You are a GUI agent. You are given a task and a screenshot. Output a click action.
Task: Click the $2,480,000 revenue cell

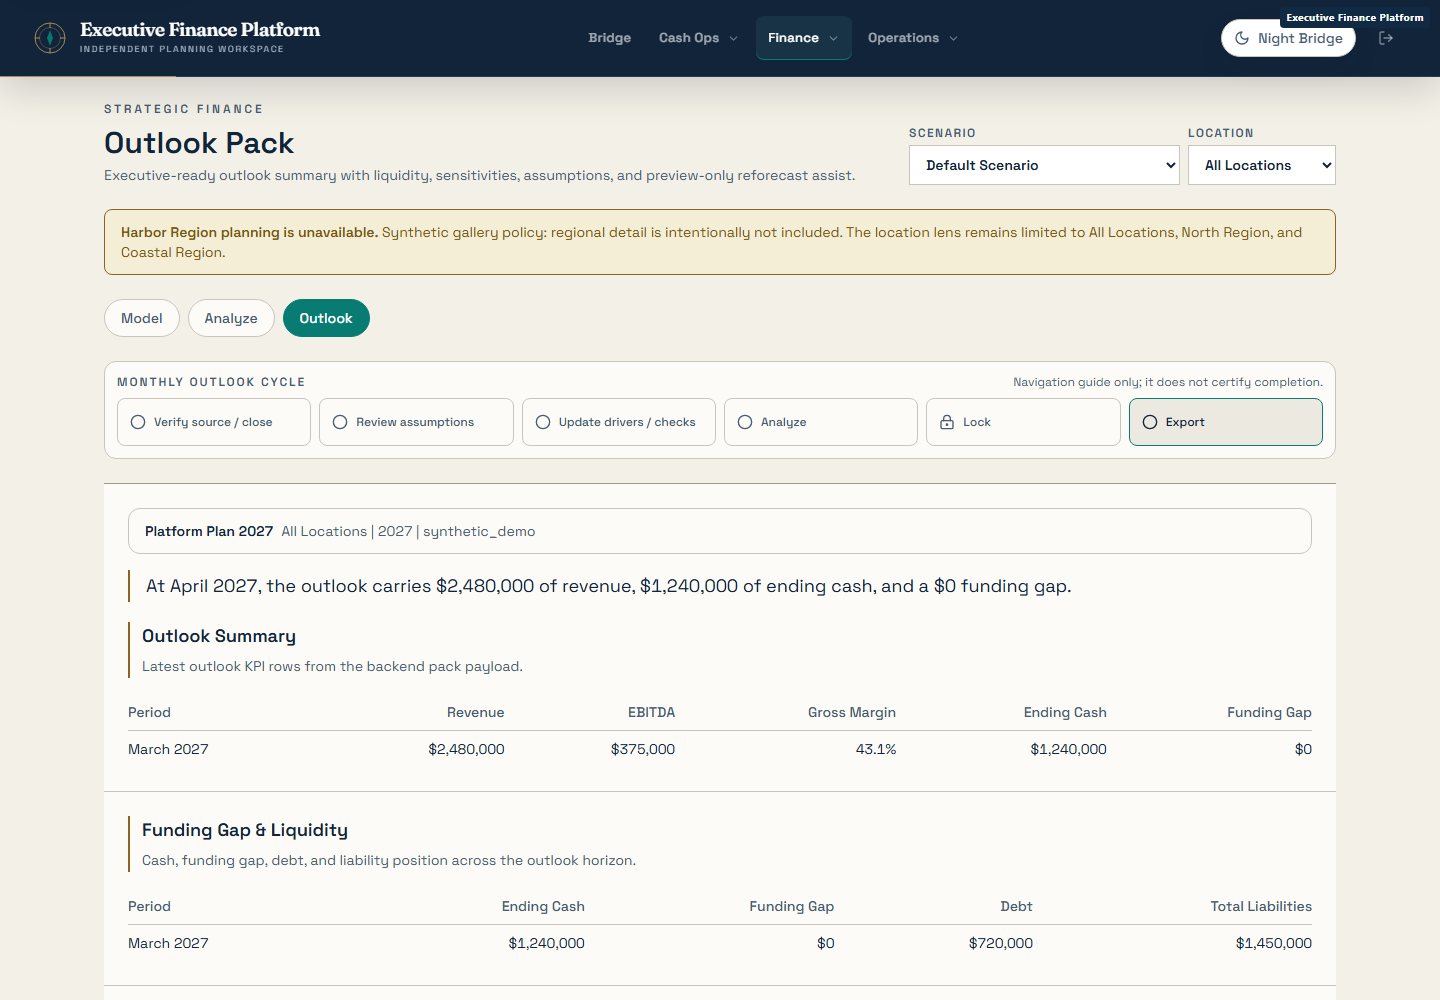pyautogui.click(x=466, y=749)
